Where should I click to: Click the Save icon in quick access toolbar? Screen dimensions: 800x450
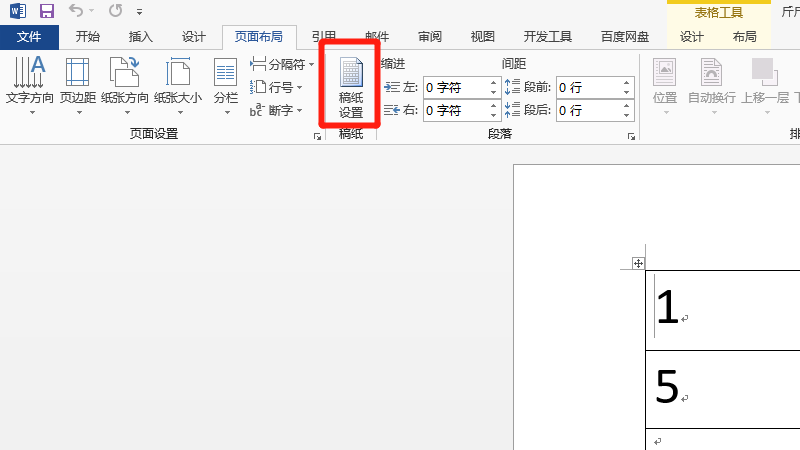[x=47, y=12]
